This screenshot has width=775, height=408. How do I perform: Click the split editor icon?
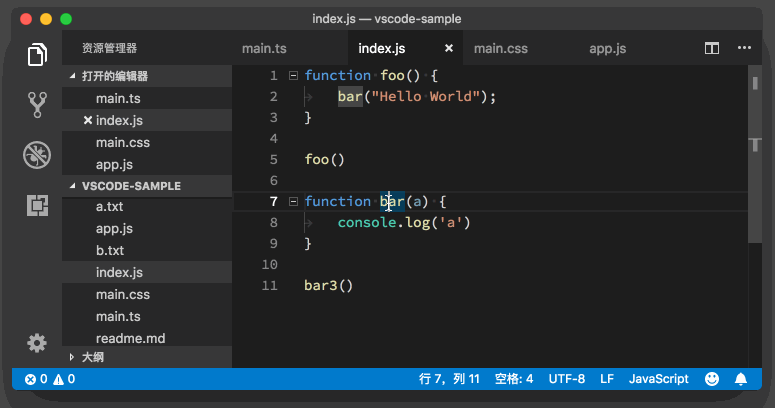coord(712,48)
